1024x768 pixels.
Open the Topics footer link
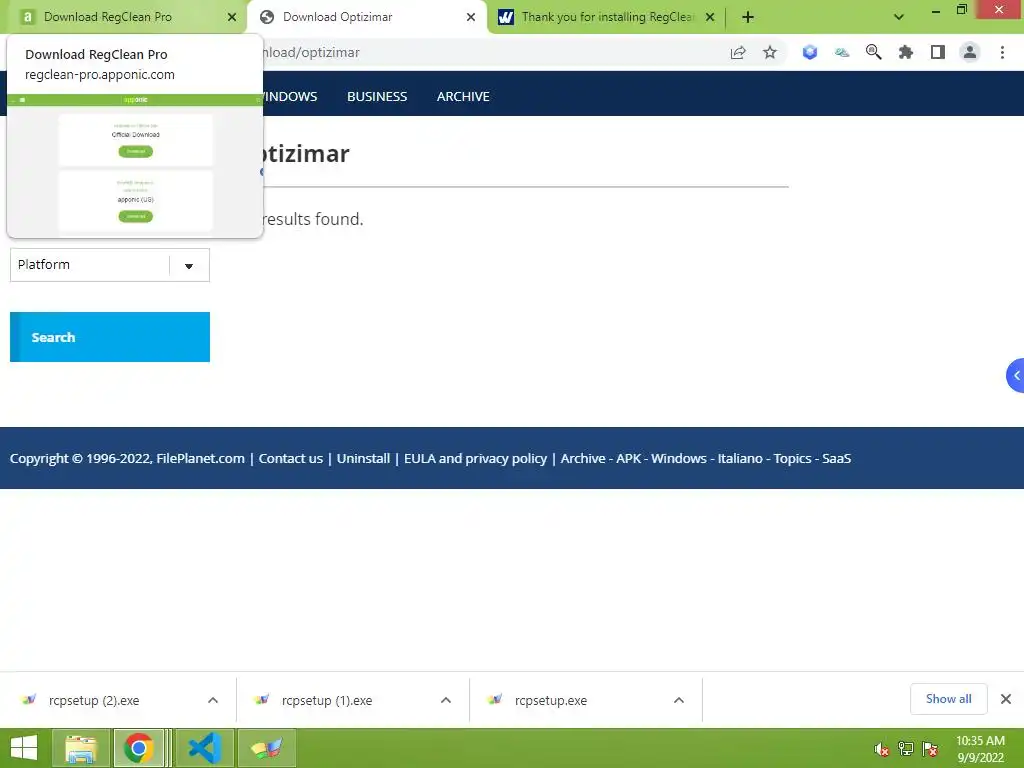click(x=792, y=458)
